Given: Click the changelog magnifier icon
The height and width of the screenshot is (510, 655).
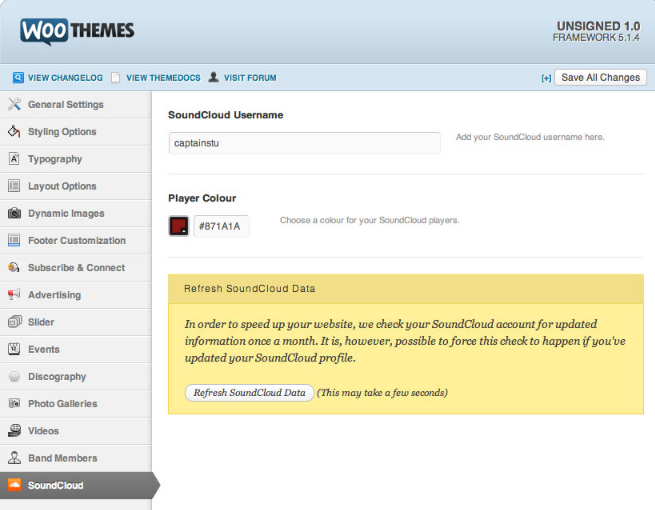Looking at the screenshot, I should click(x=18, y=78).
